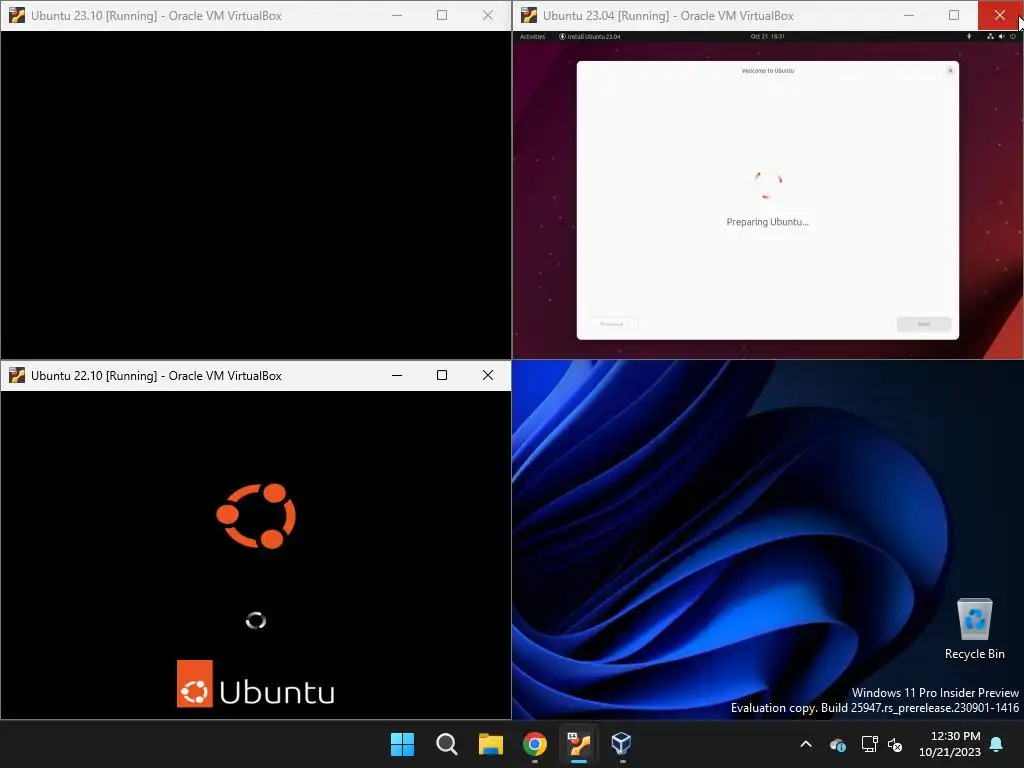Screen dimensions: 1024x768
Task: Click the power icon in the Ubuntu 23.04 top bar
Action: pos(1013,37)
